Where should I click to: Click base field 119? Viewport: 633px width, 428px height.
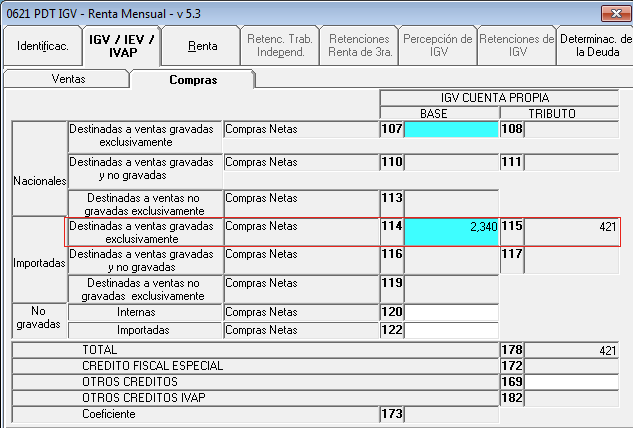tap(451, 289)
